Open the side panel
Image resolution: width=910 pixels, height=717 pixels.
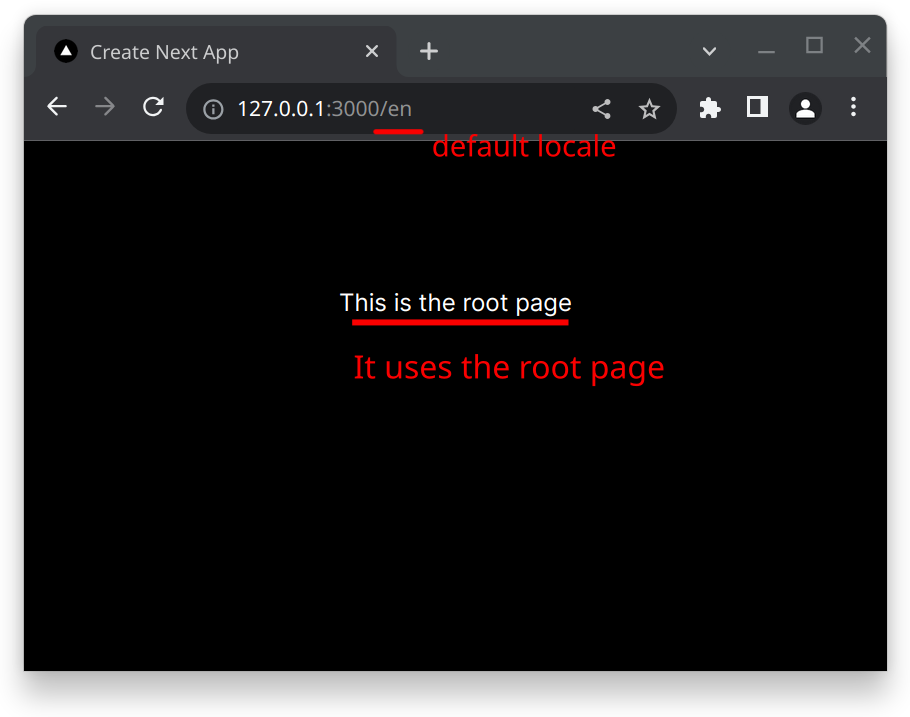pyautogui.click(x=757, y=107)
